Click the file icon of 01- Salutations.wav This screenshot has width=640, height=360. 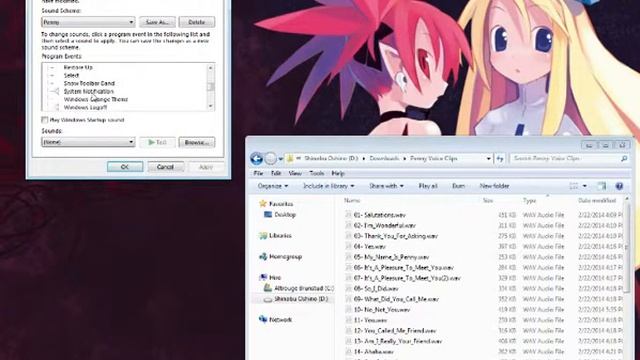[x=348, y=215]
